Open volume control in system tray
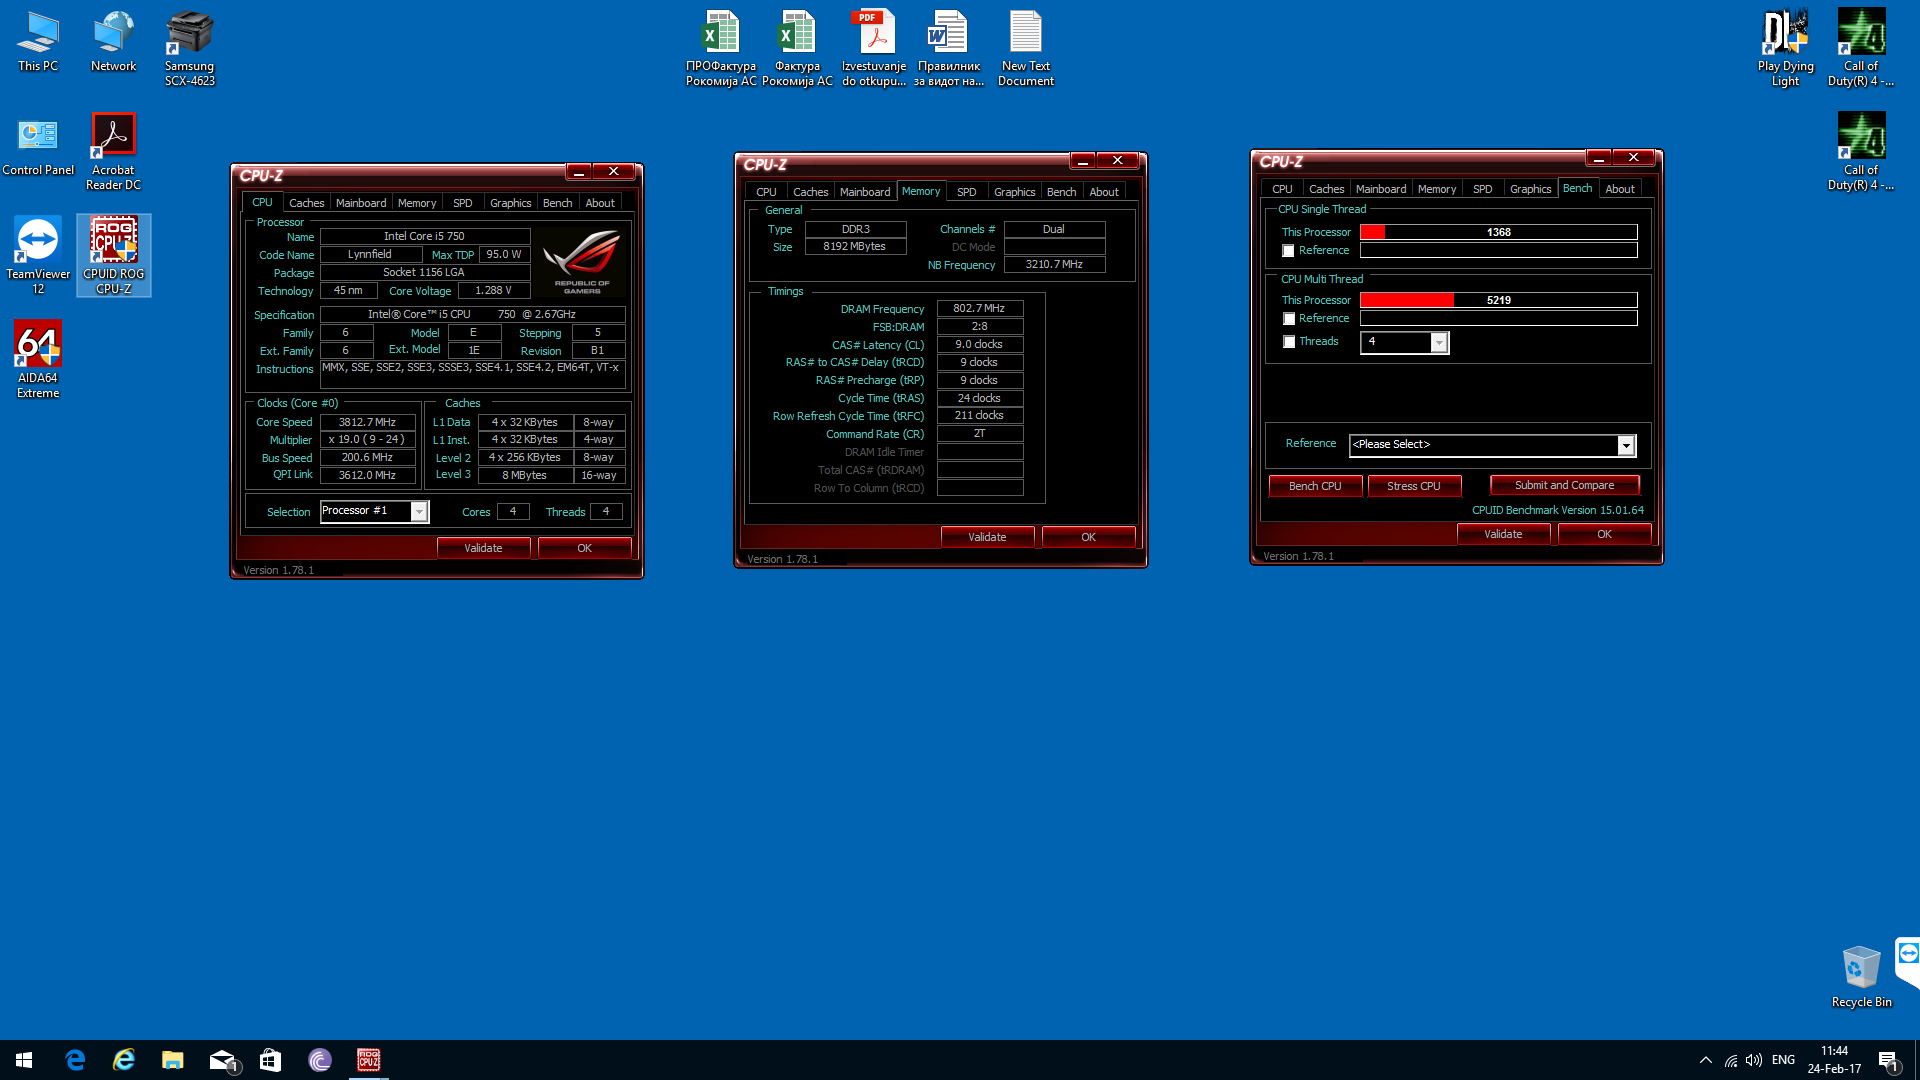Viewport: 1920px width, 1080px height. pos(1754,1060)
